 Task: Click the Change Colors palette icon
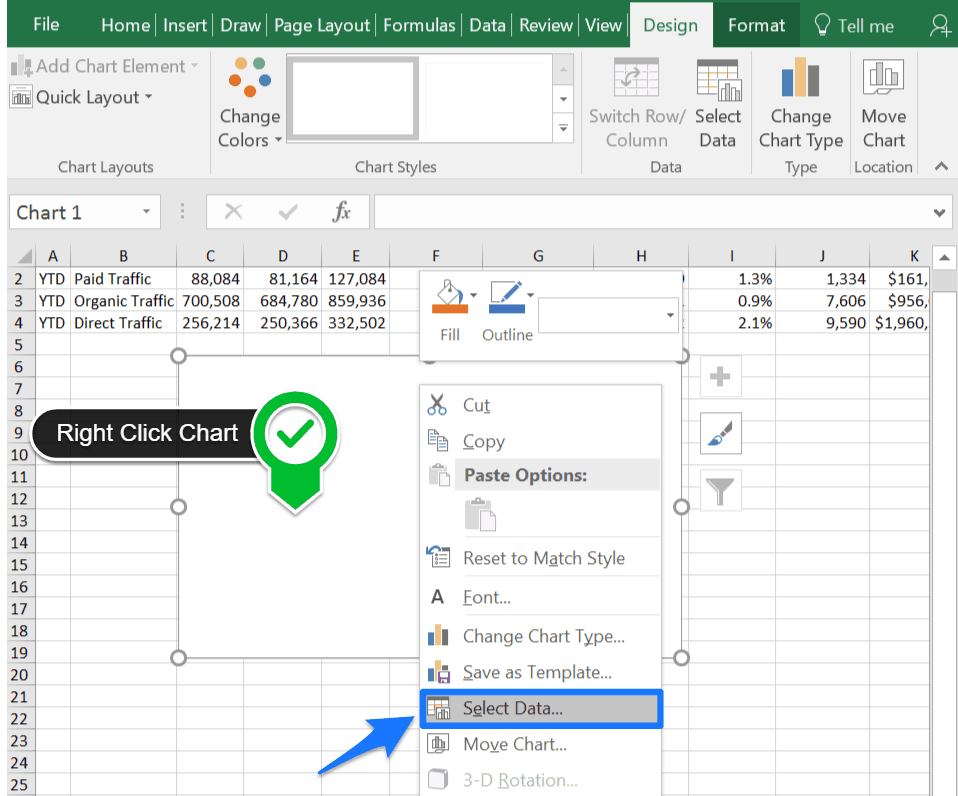pyautogui.click(x=249, y=76)
